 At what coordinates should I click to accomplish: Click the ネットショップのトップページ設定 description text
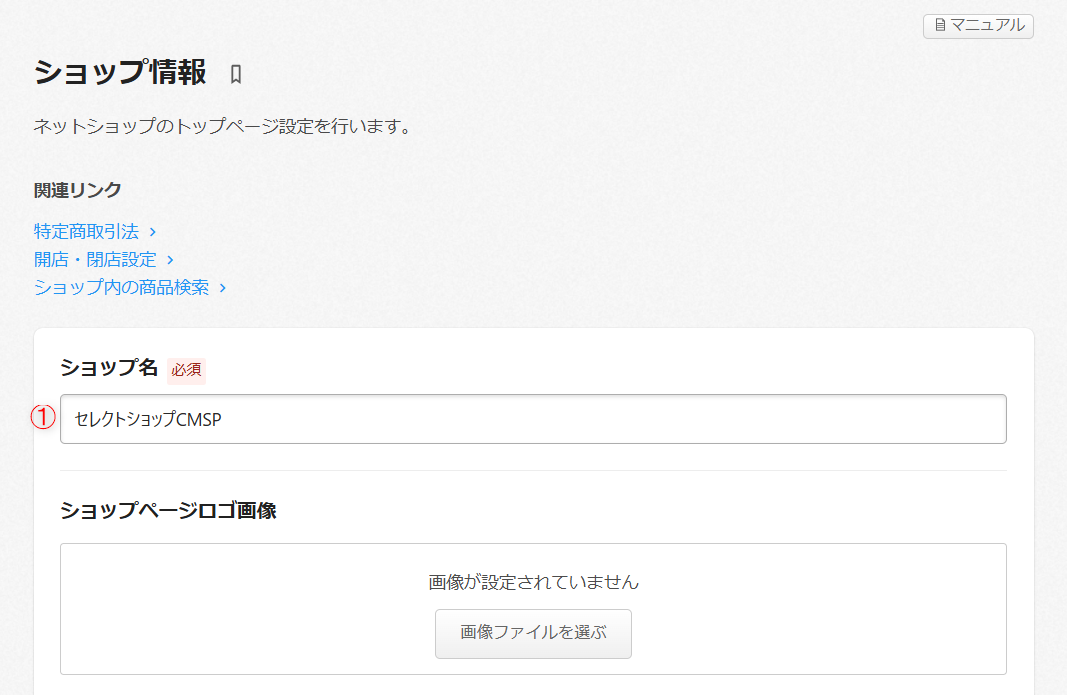222,127
